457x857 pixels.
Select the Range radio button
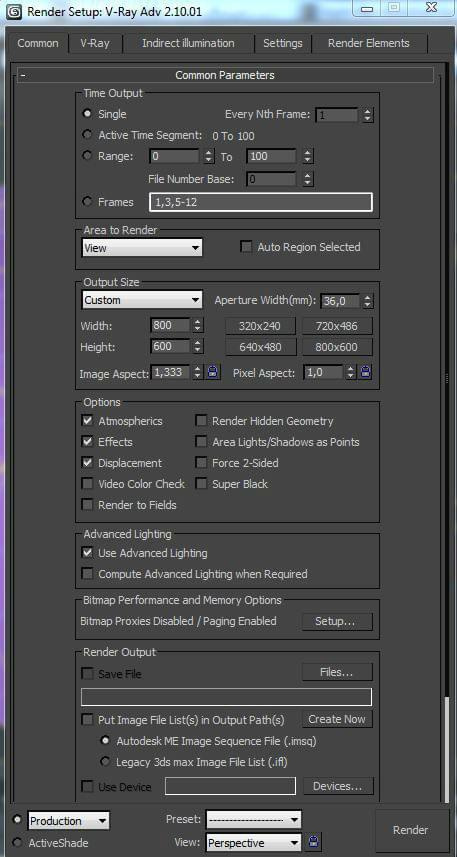click(87, 156)
